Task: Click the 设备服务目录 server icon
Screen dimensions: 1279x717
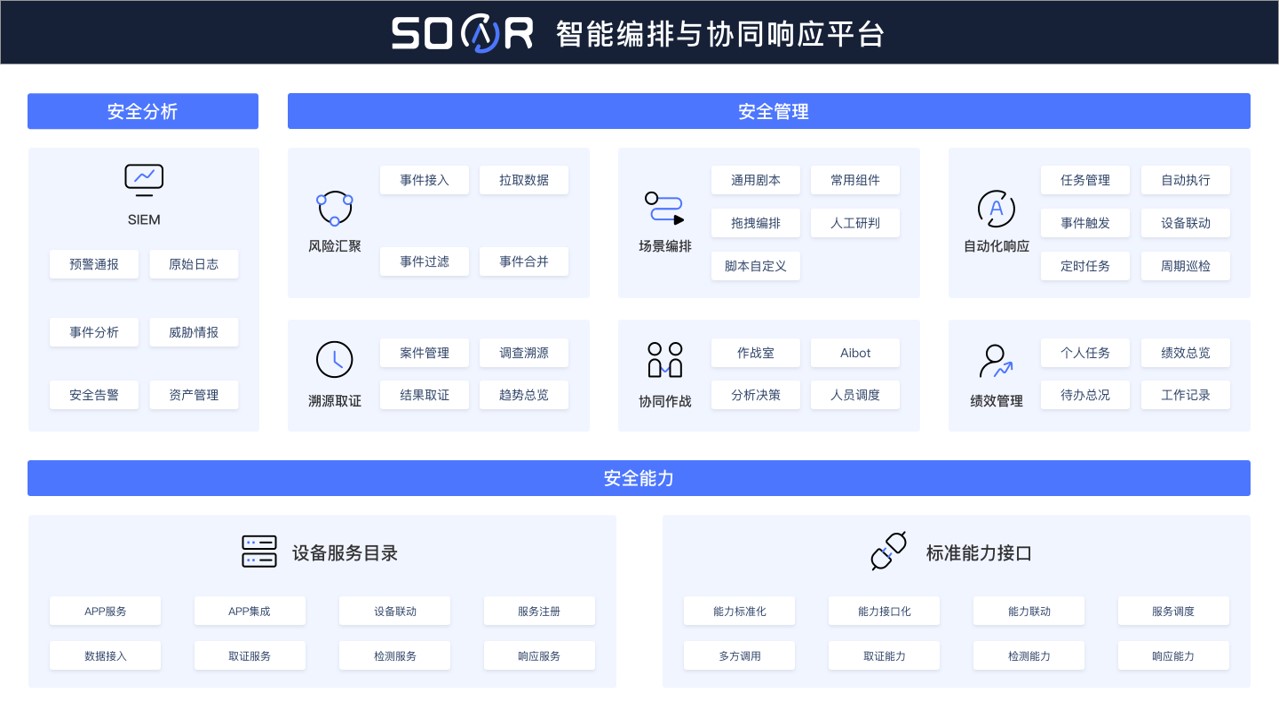Action: pyautogui.click(x=259, y=552)
